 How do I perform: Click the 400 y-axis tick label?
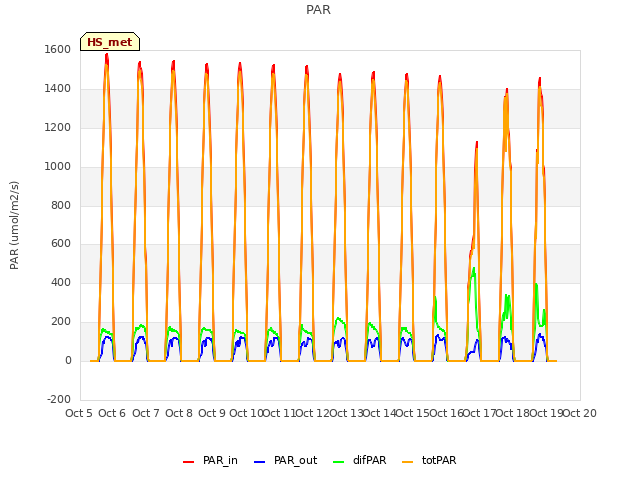point(61,282)
